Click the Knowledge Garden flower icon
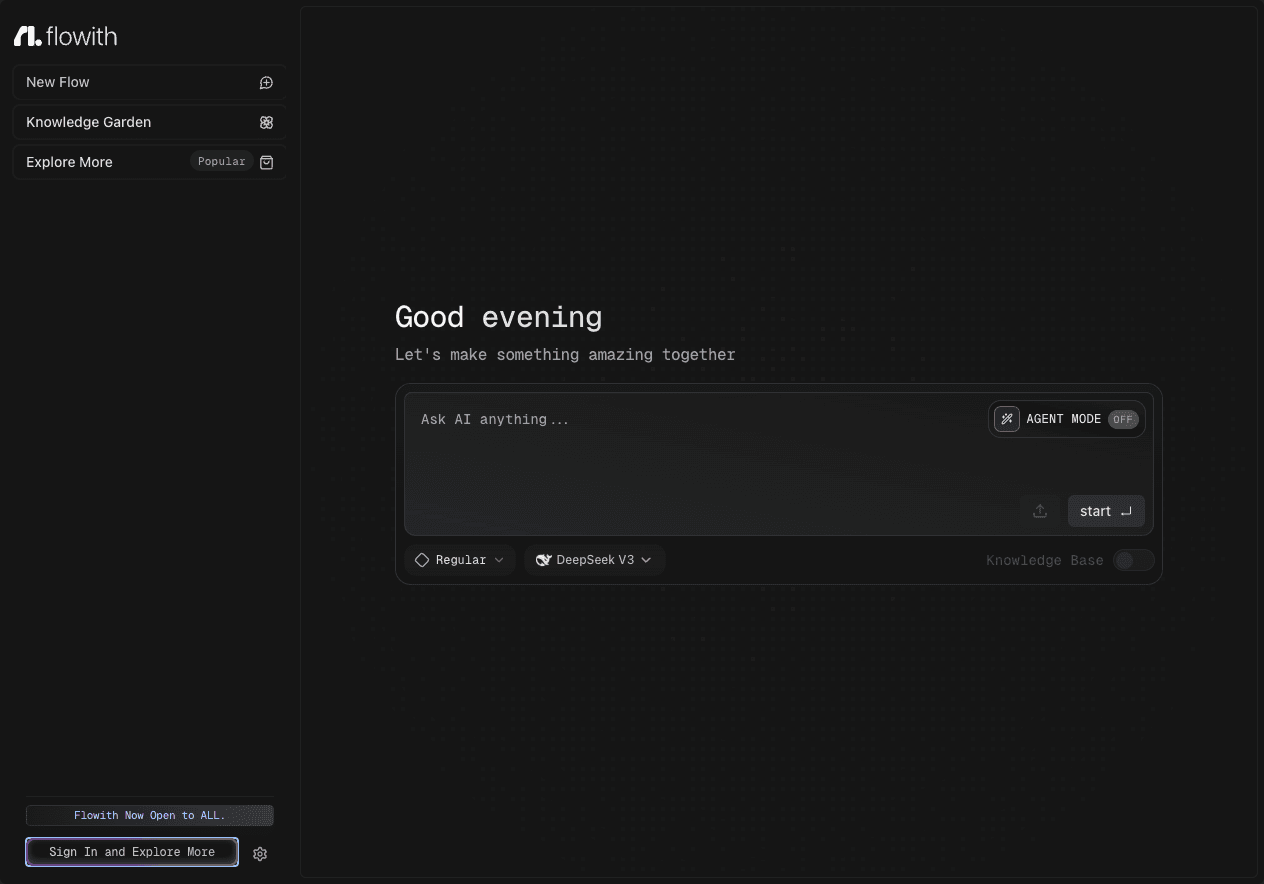1264x884 pixels. coord(266,122)
